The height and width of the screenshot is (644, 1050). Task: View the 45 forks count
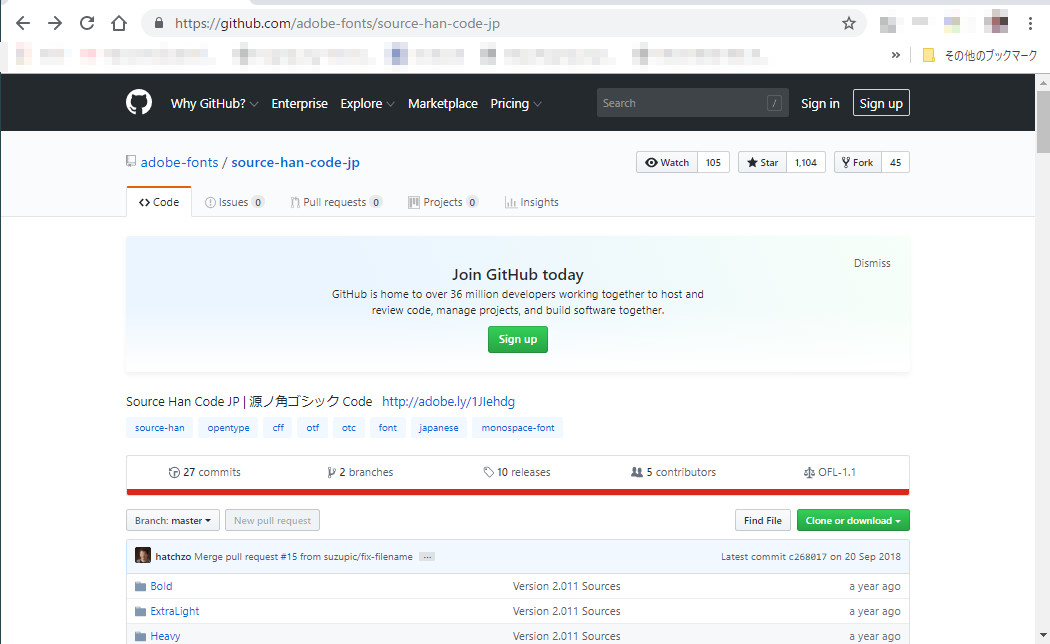(895, 163)
